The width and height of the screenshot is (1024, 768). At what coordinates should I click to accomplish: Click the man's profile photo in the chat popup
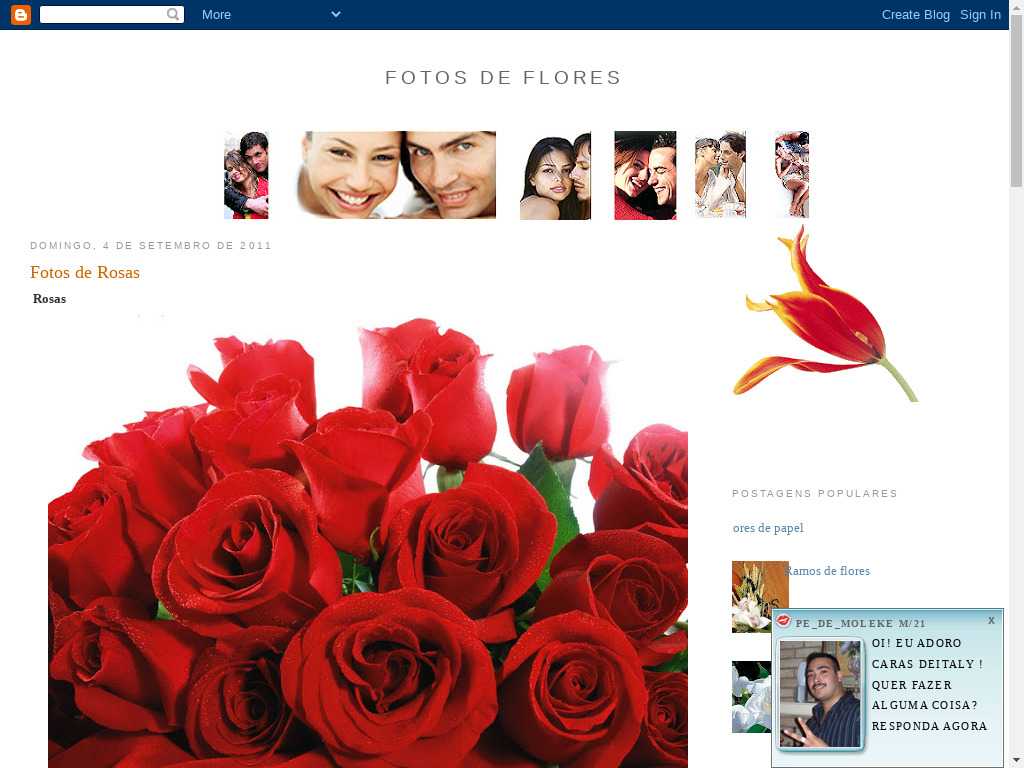pos(819,694)
